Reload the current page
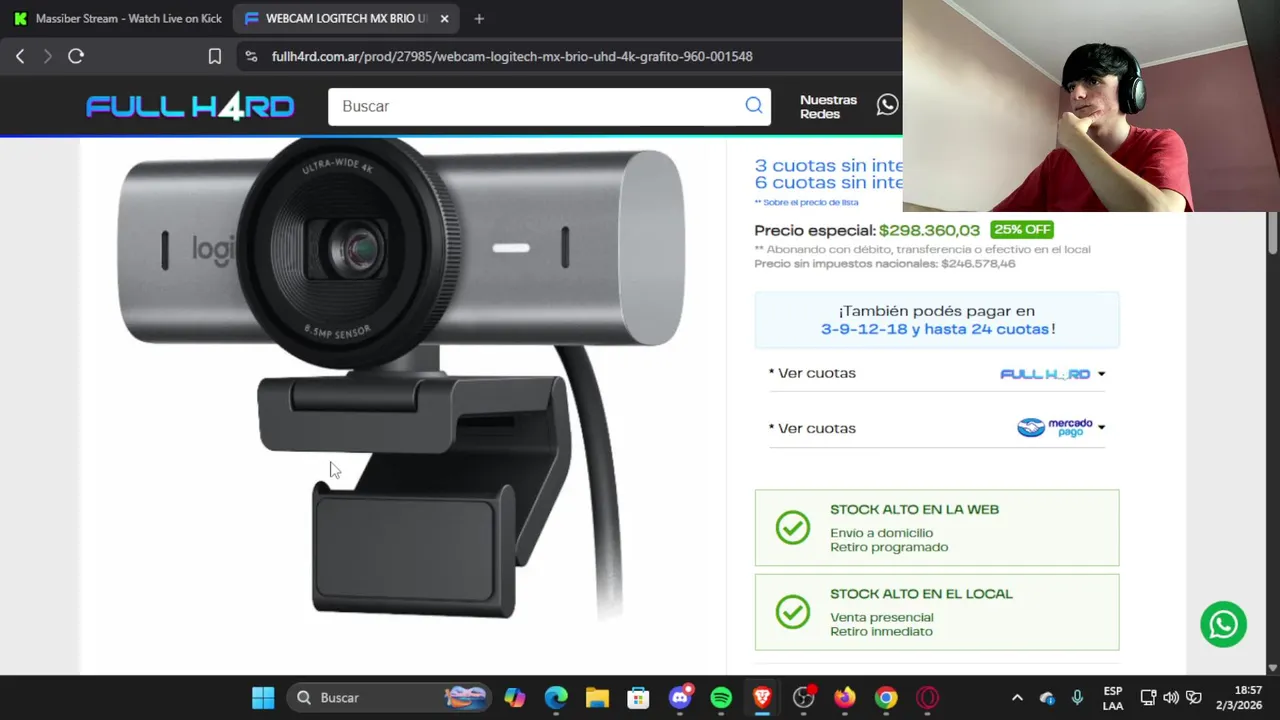The width and height of the screenshot is (1280, 720). pyautogui.click(x=76, y=56)
